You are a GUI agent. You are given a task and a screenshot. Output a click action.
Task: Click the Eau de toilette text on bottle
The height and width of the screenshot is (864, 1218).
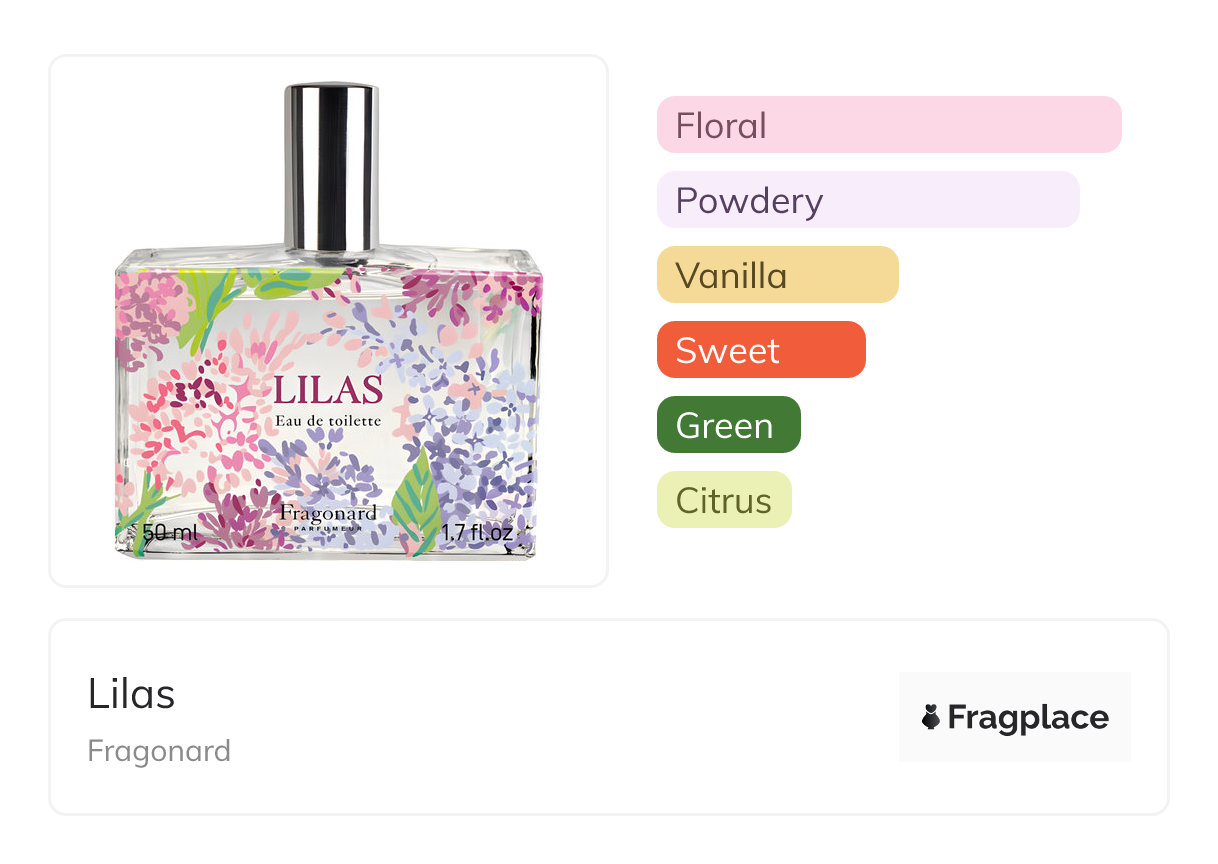[x=329, y=421]
